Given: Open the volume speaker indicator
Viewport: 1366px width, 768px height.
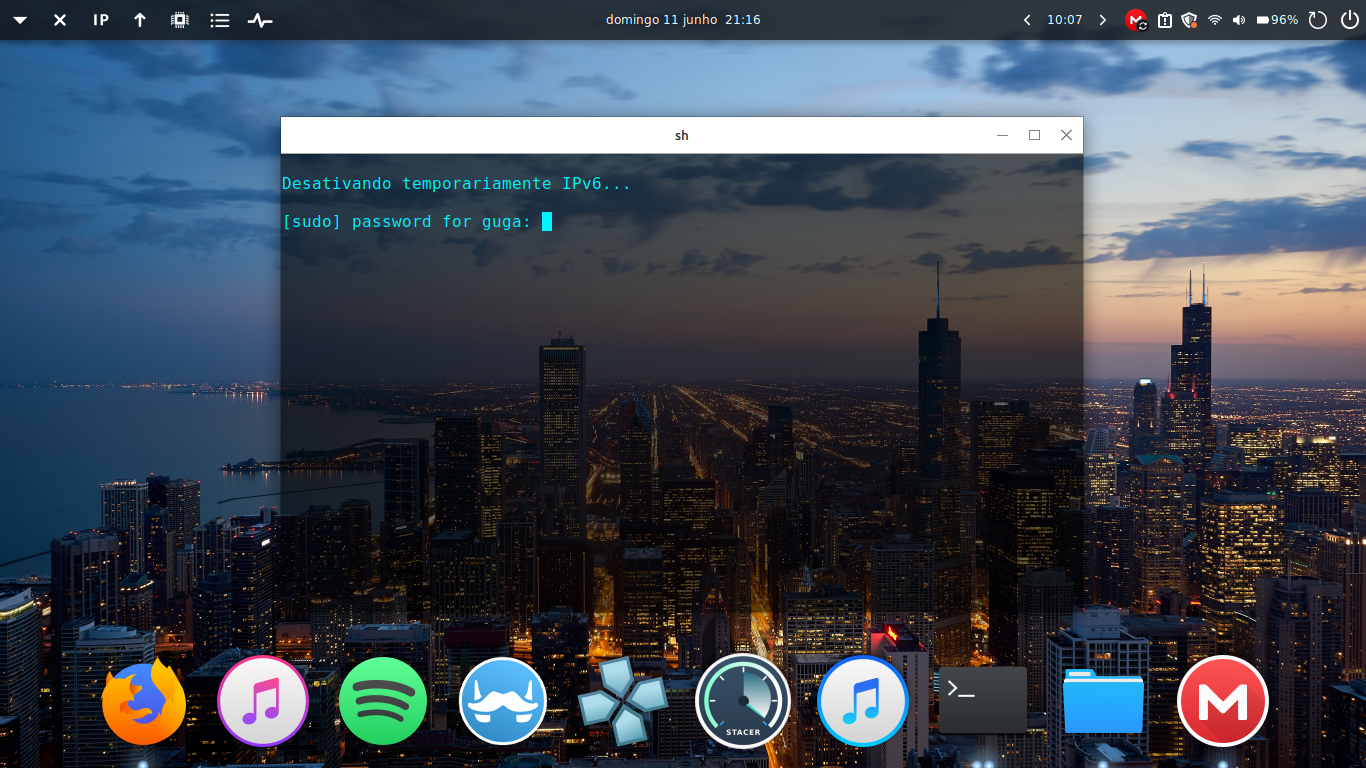Looking at the screenshot, I should click(x=1240, y=20).
